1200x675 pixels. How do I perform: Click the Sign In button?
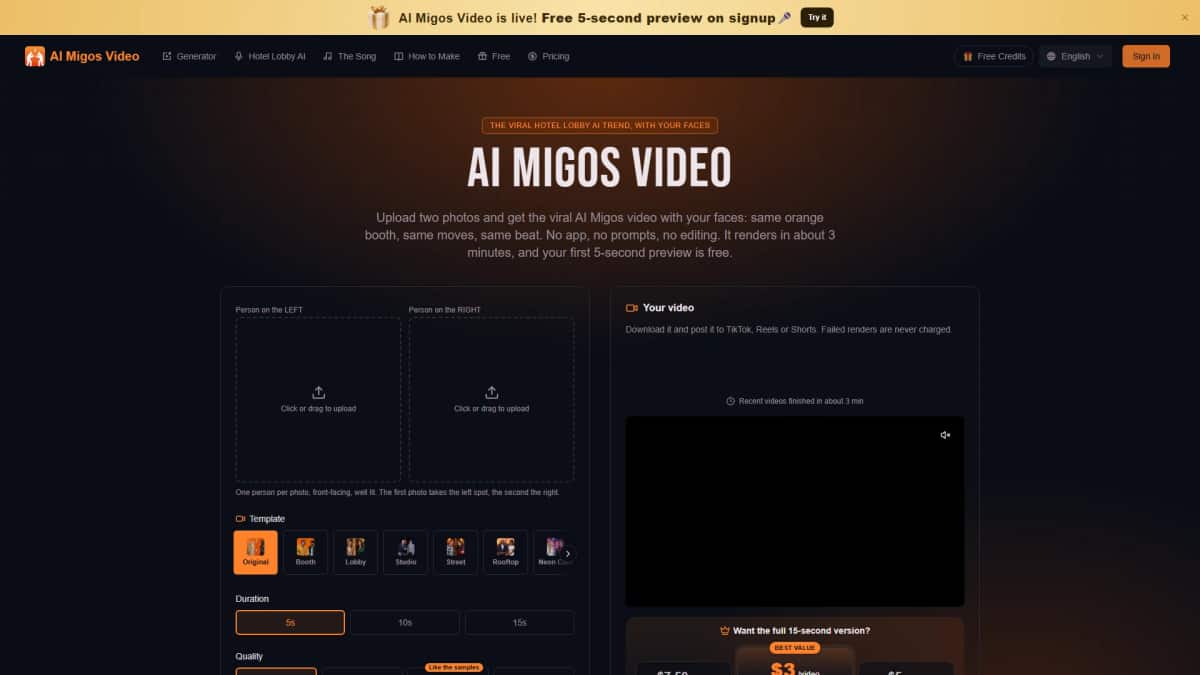[x=1146, y=56]
